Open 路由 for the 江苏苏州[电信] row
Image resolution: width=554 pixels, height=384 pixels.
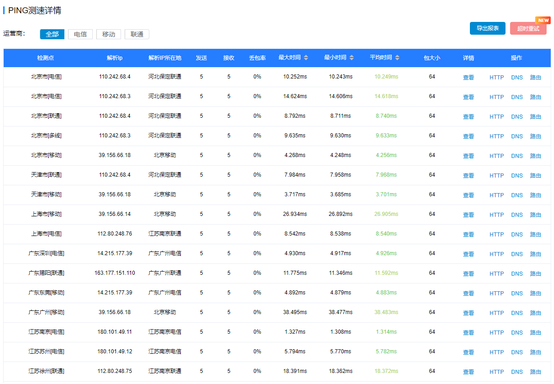click(x=536, y=352)
